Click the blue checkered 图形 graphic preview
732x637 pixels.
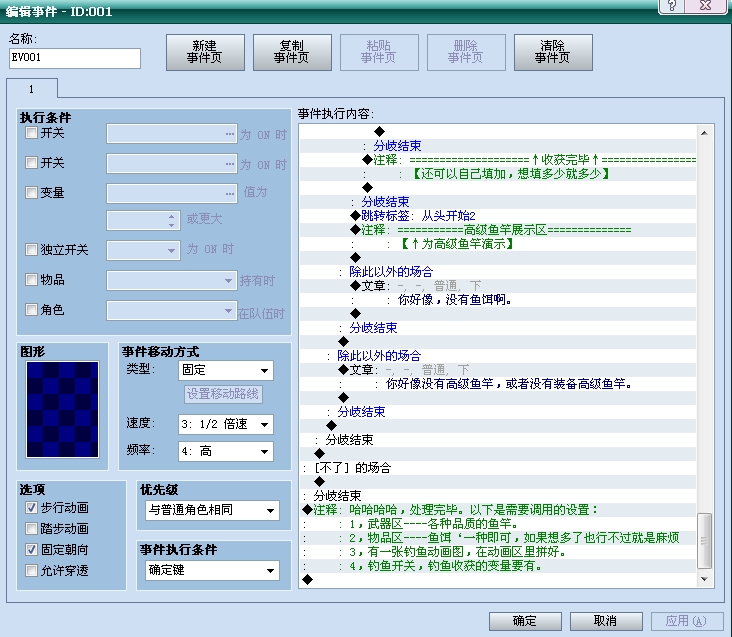pyautogui.click(x=63, y=409)
